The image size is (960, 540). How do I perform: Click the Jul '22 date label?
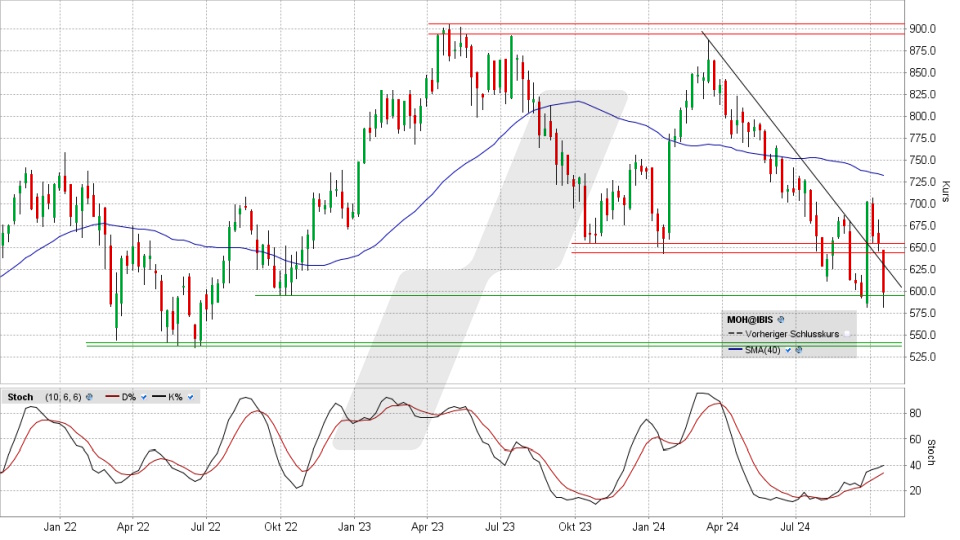pyautogui.click(x=206, y=527)
